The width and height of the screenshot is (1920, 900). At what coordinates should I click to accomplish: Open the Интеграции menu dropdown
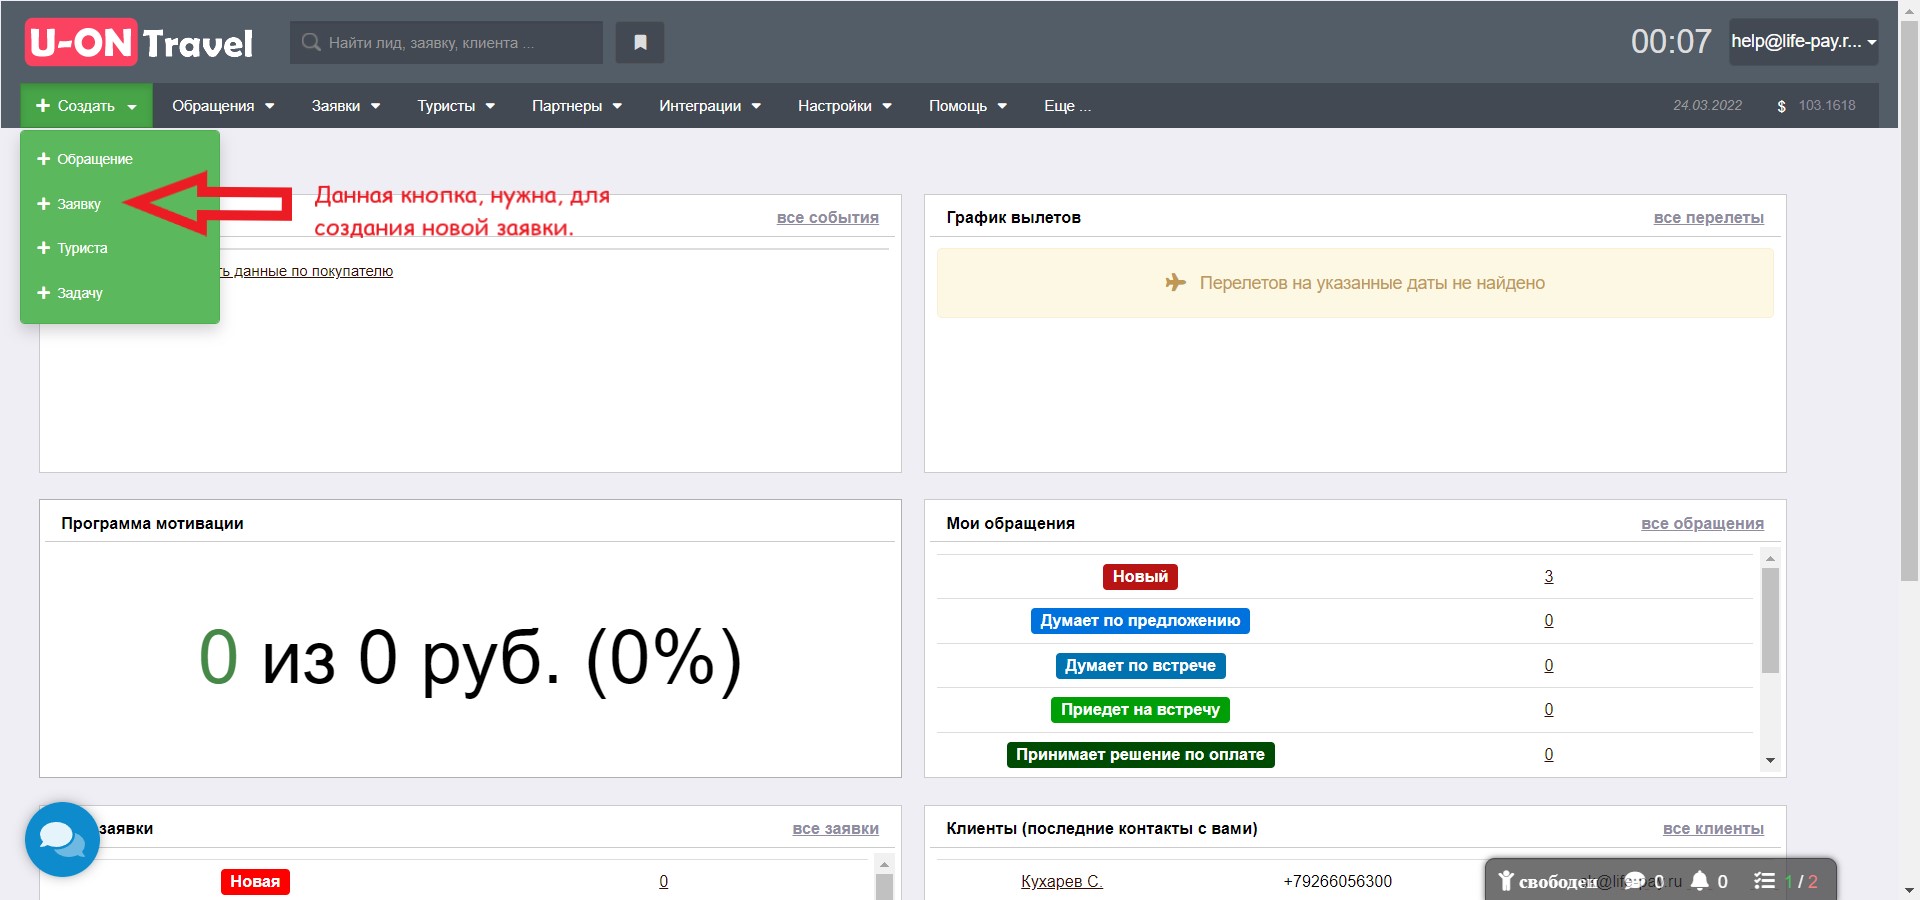click(x=709, y=105)
